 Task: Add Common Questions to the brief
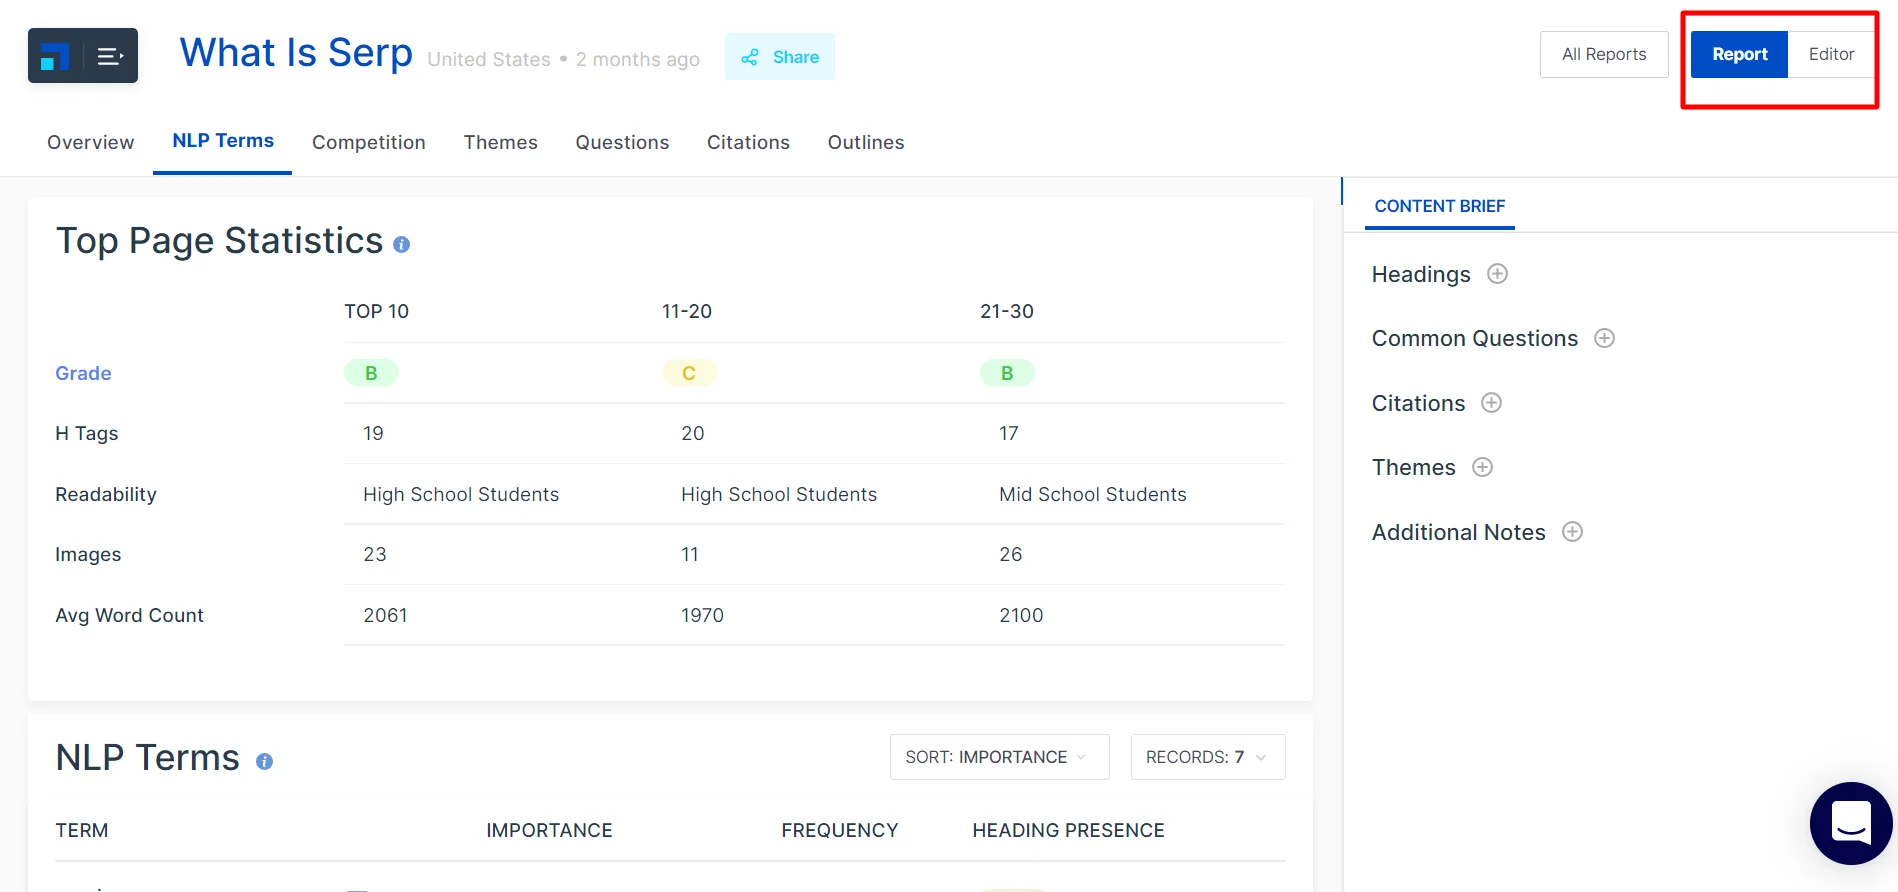[x=1604, y=338]
